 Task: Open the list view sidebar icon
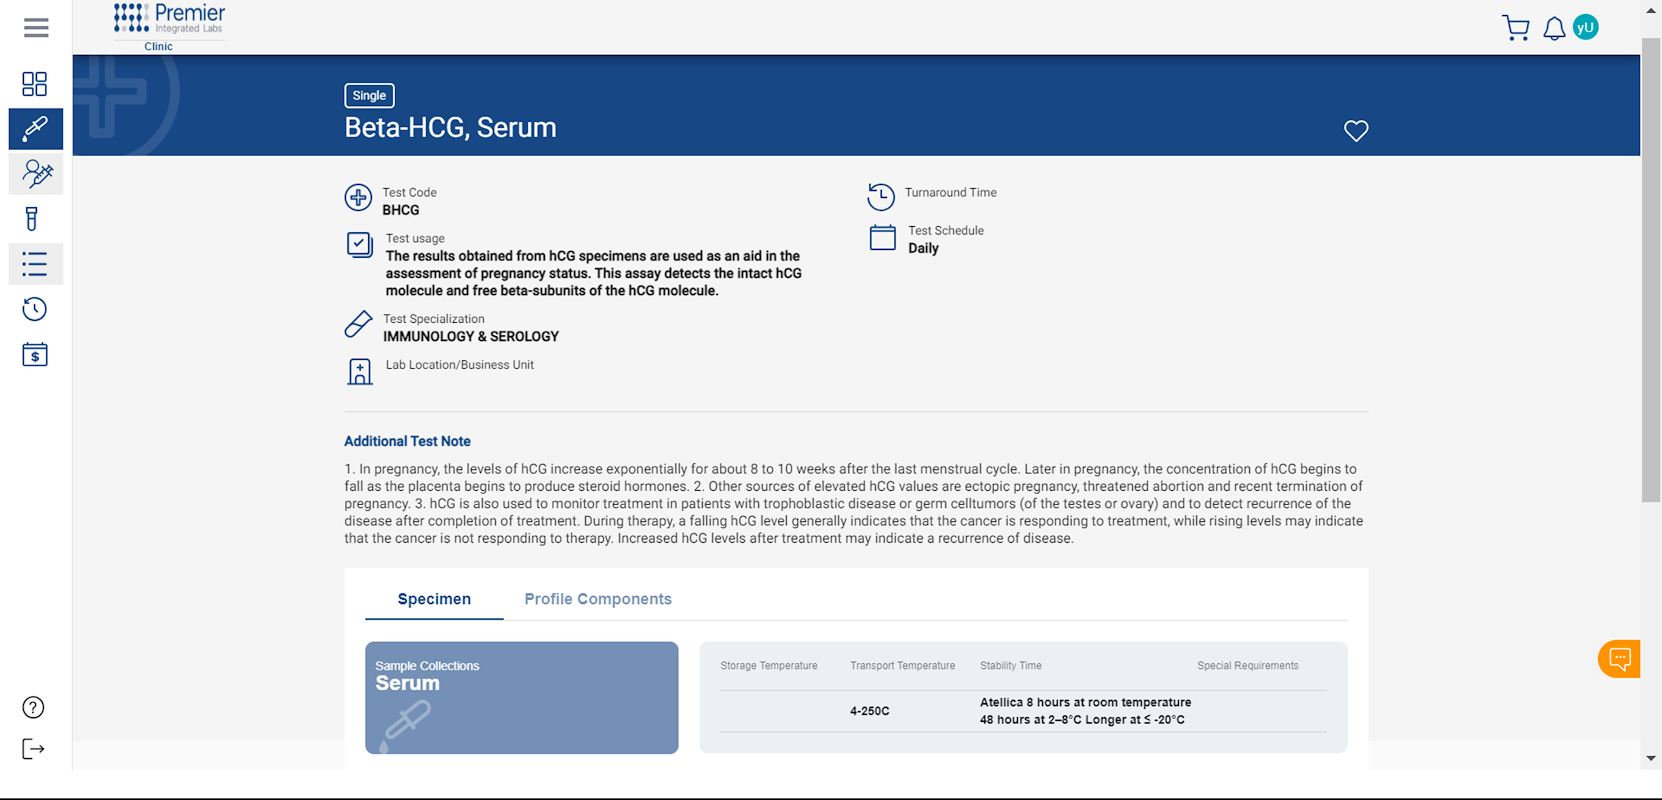click(35, 264)
